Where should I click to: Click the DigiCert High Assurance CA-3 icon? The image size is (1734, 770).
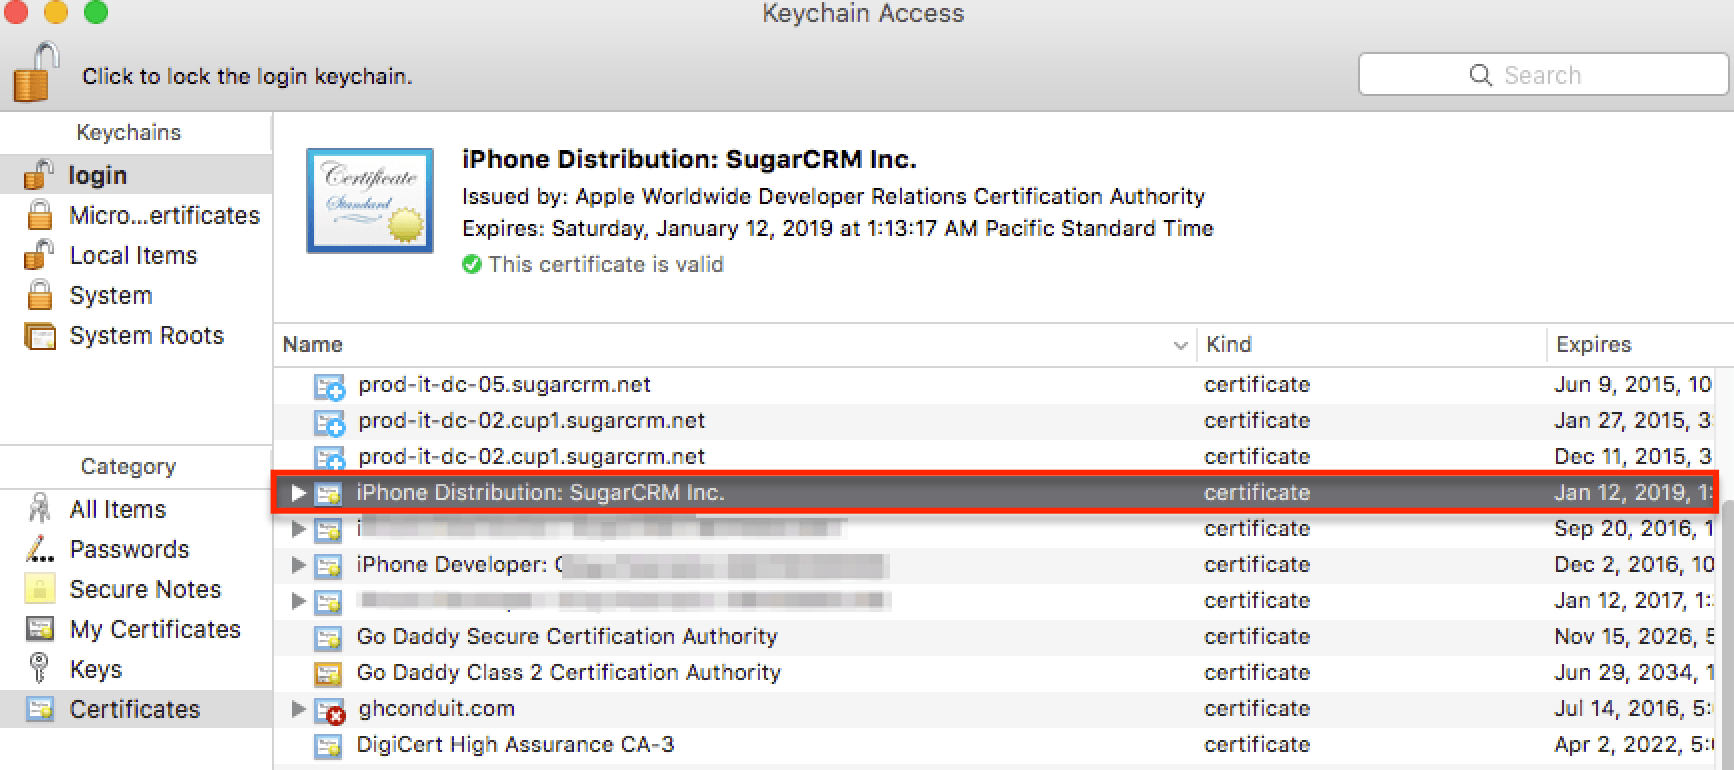(x=328, y=746)
